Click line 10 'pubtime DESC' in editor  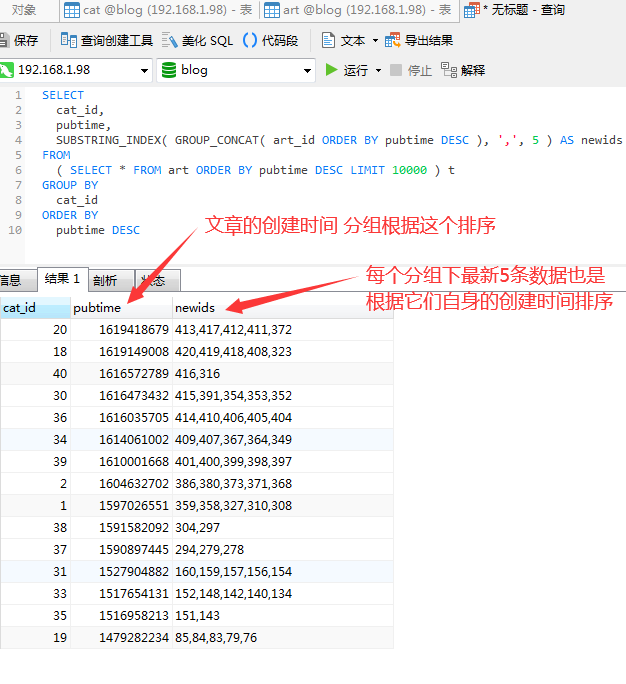(x=98, y=230)
